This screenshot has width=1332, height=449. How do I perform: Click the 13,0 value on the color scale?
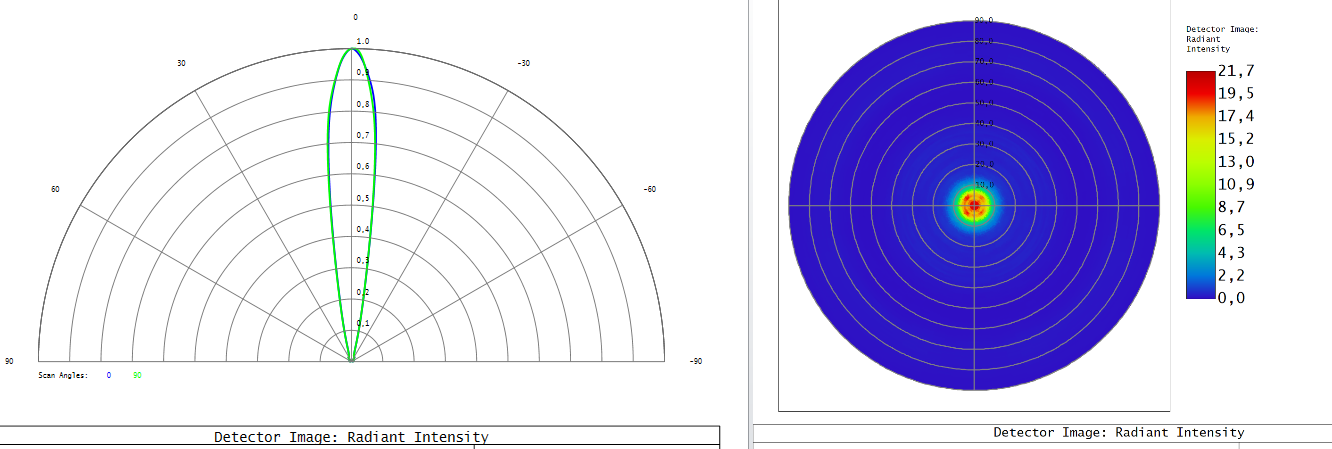pyautogui.click(x=1236, y=161)
